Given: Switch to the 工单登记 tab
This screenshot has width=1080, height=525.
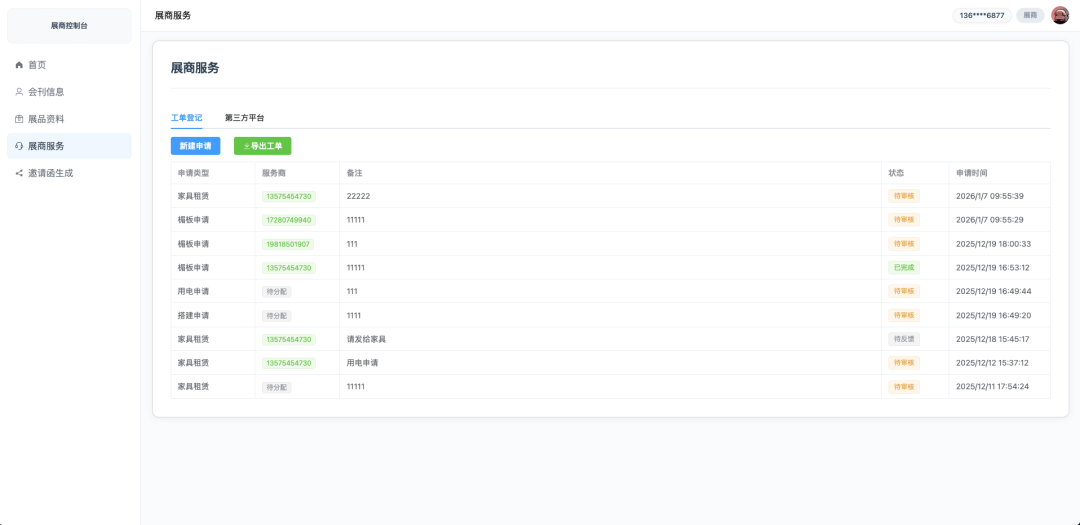Looking at the screenshot, I should [187, 118].
